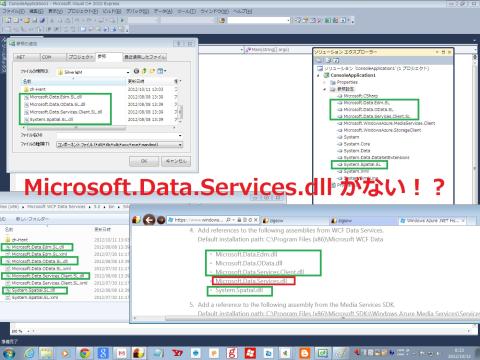Open the Yahoo taskbar icon
Viewport: 480px width, 360px height.
click(177, 353)
